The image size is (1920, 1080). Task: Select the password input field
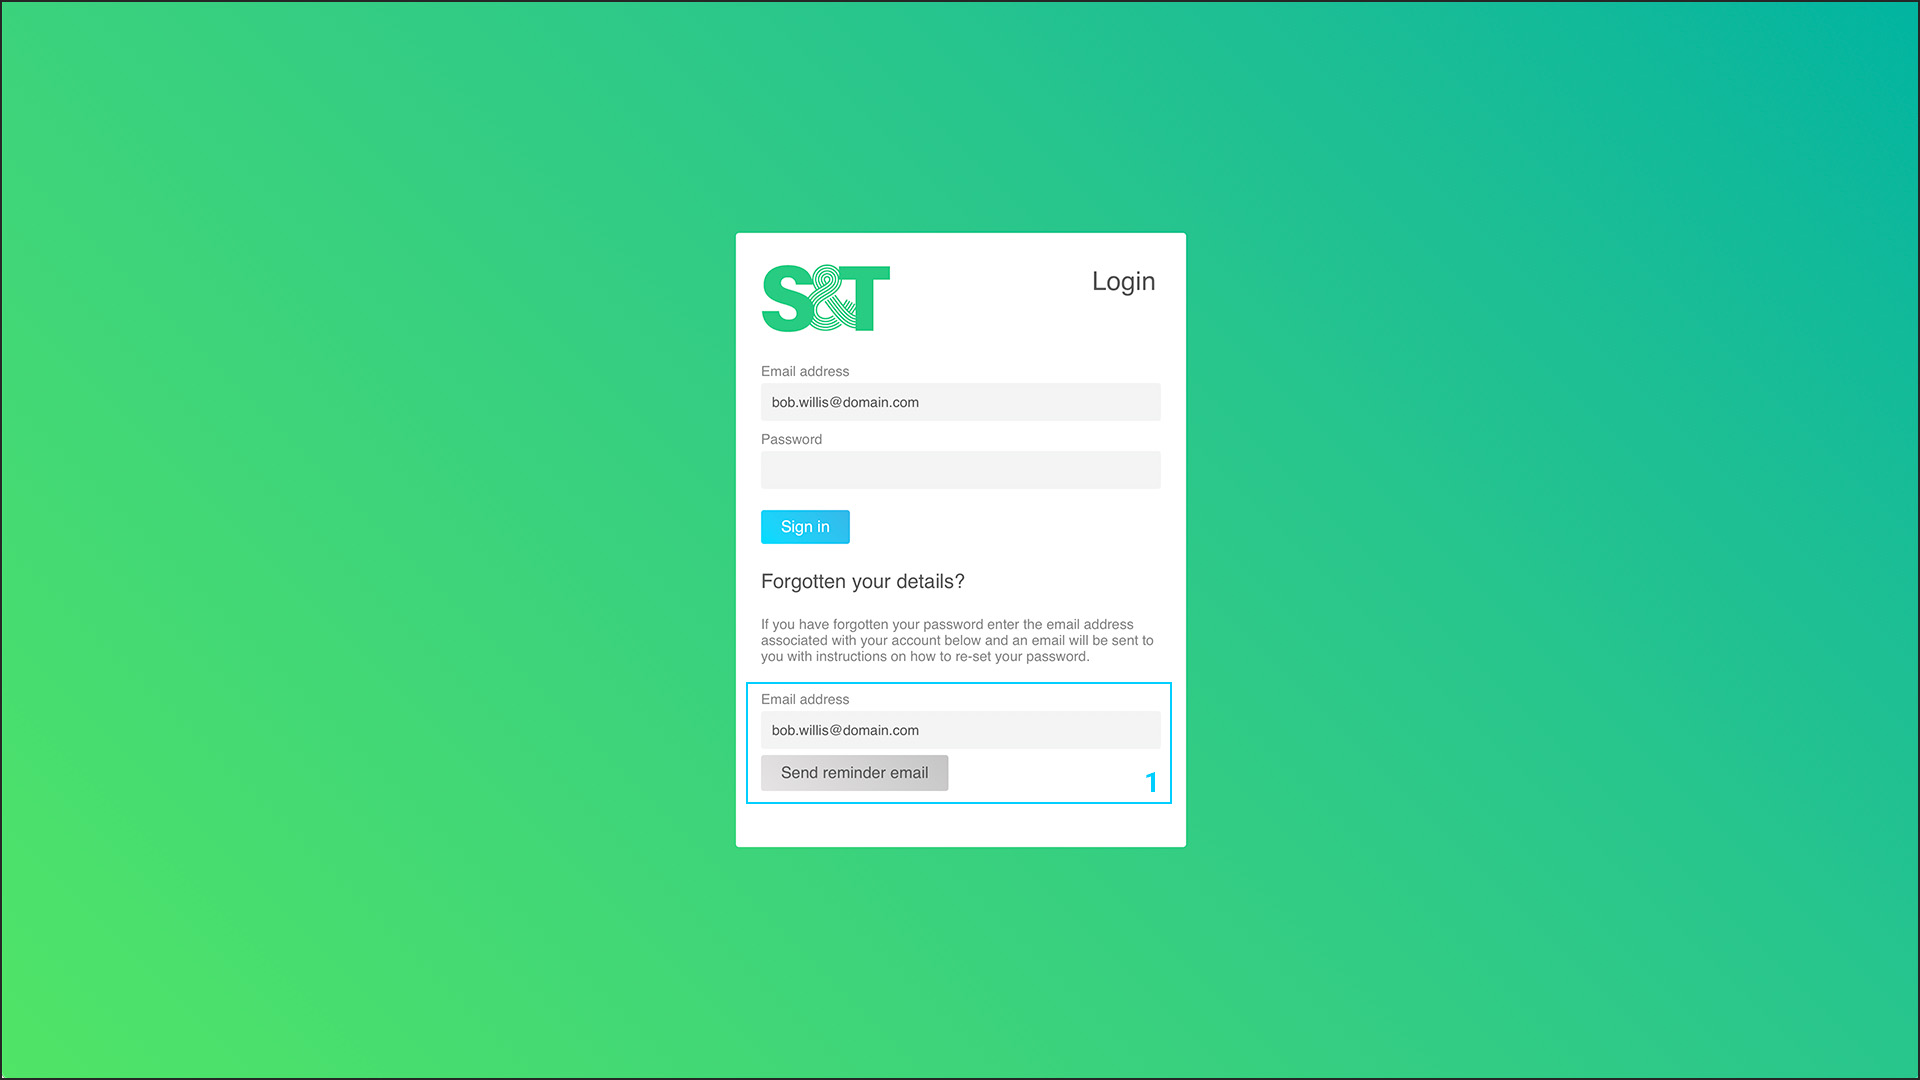pos(960,469)
